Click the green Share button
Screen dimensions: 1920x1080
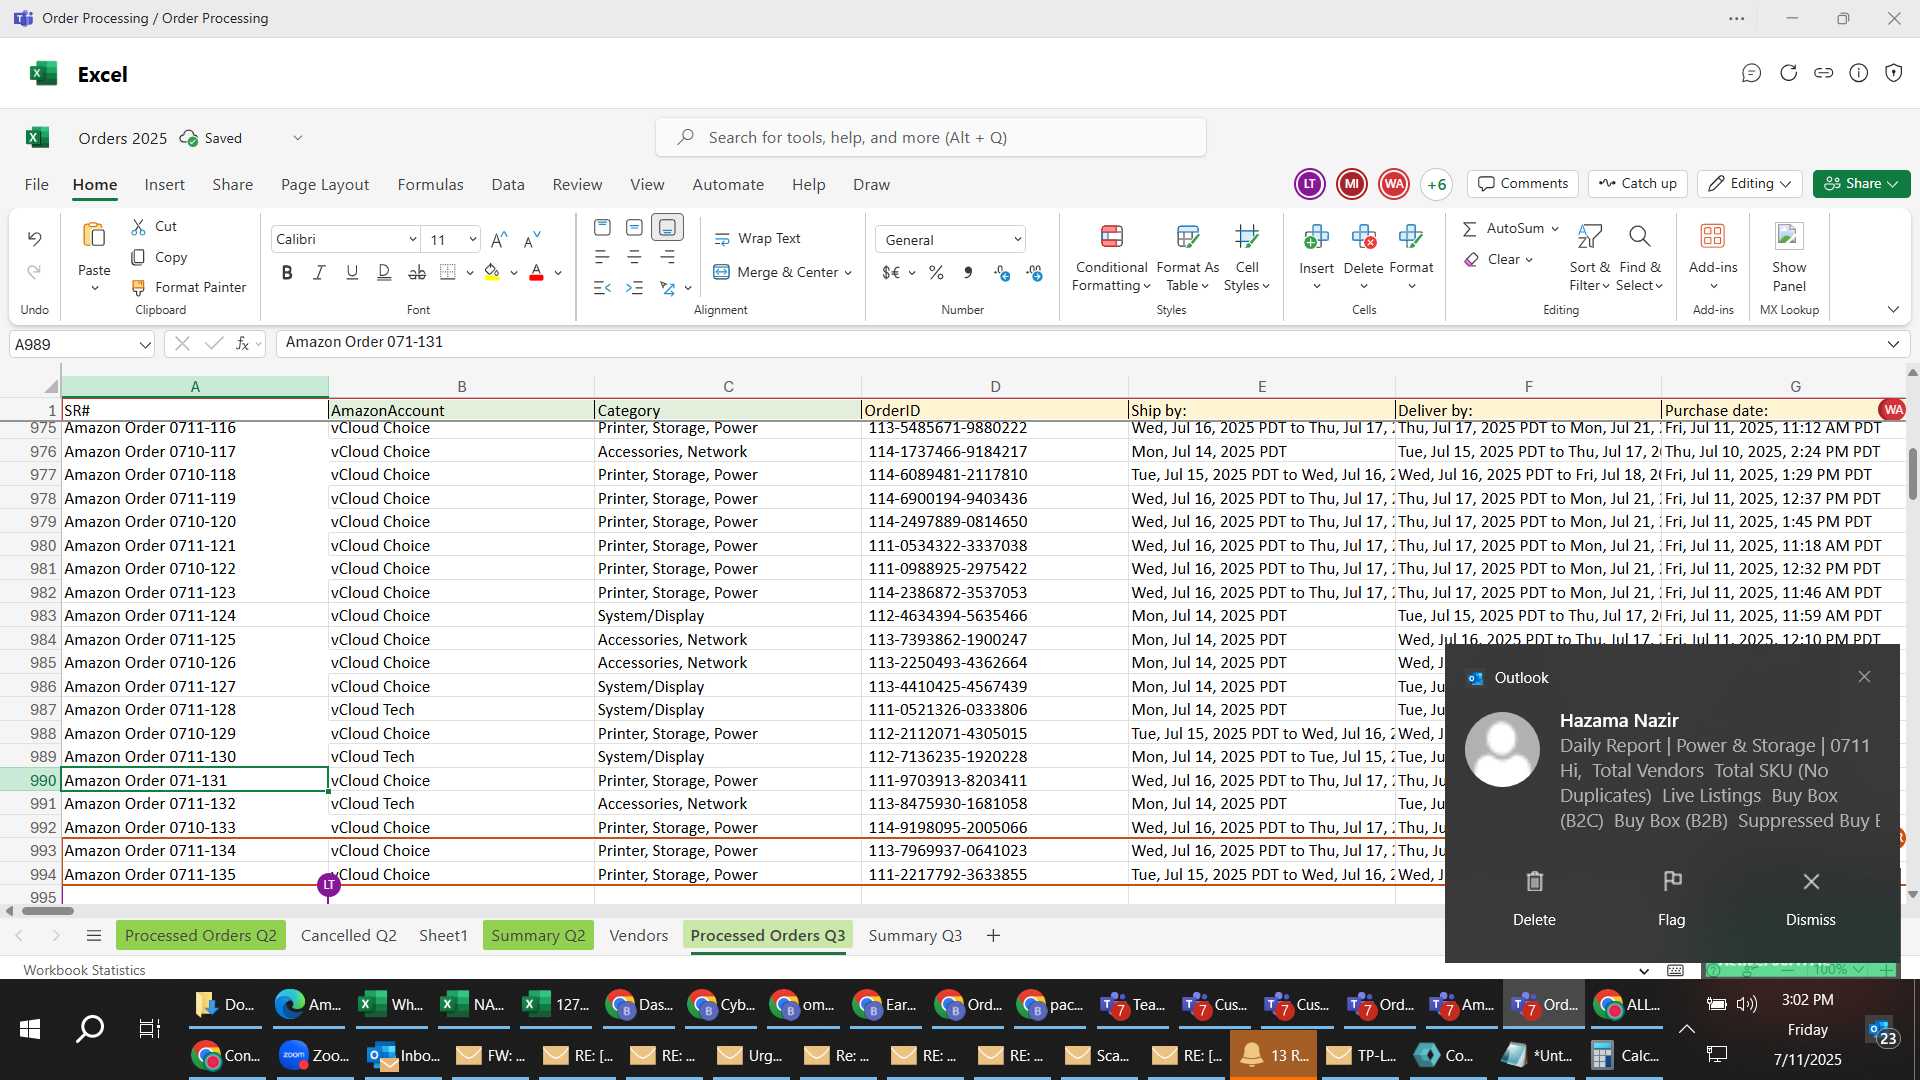1861,184
